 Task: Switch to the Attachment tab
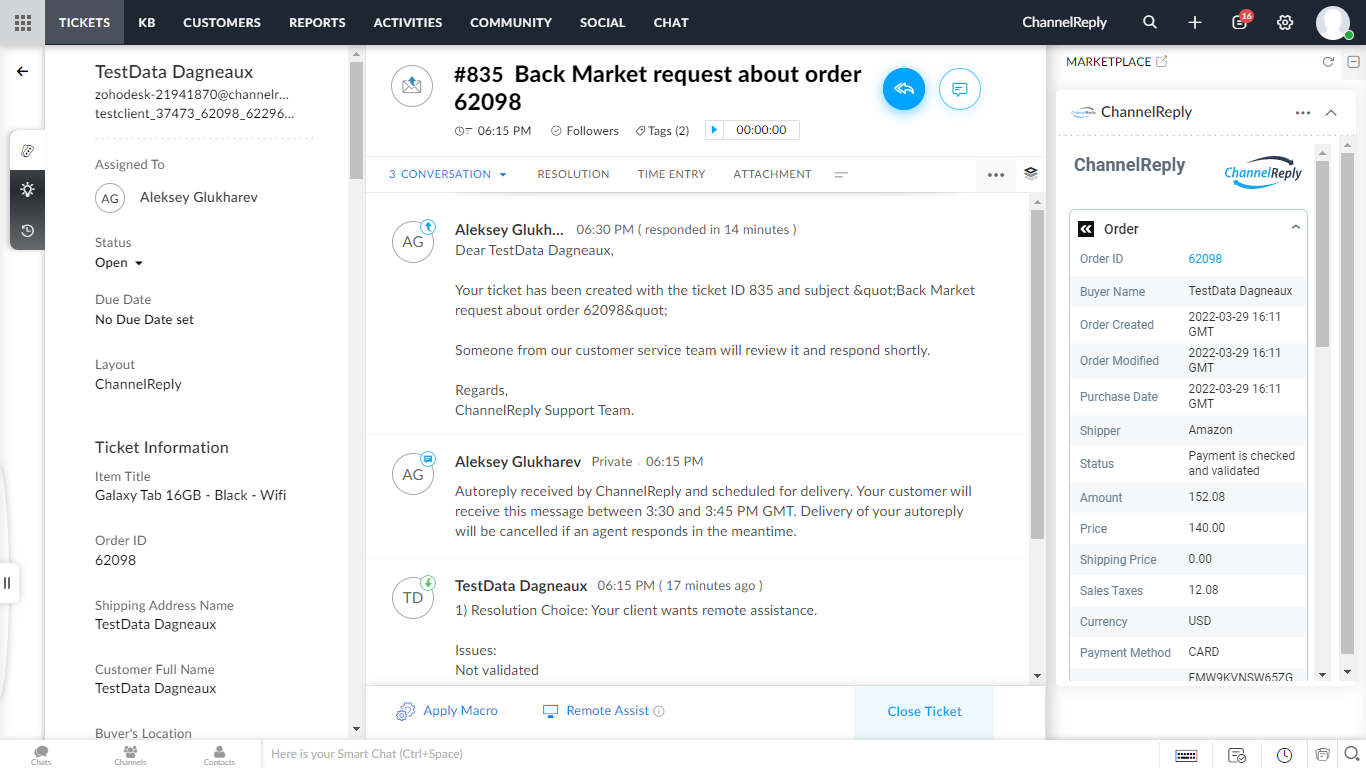(x=772, y=174)
